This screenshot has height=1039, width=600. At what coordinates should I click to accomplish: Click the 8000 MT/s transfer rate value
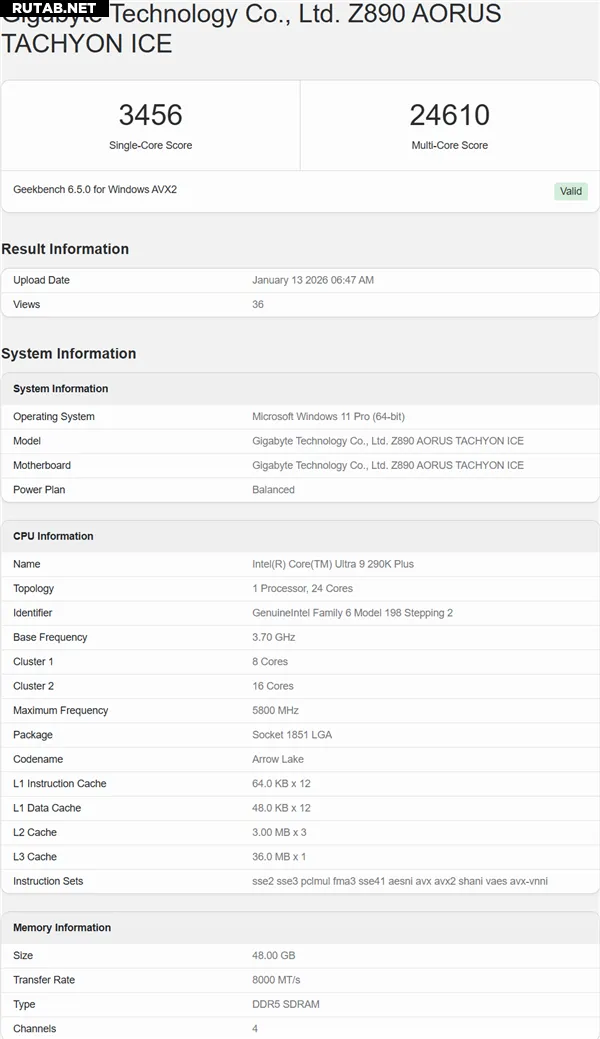tap(276, 980)
